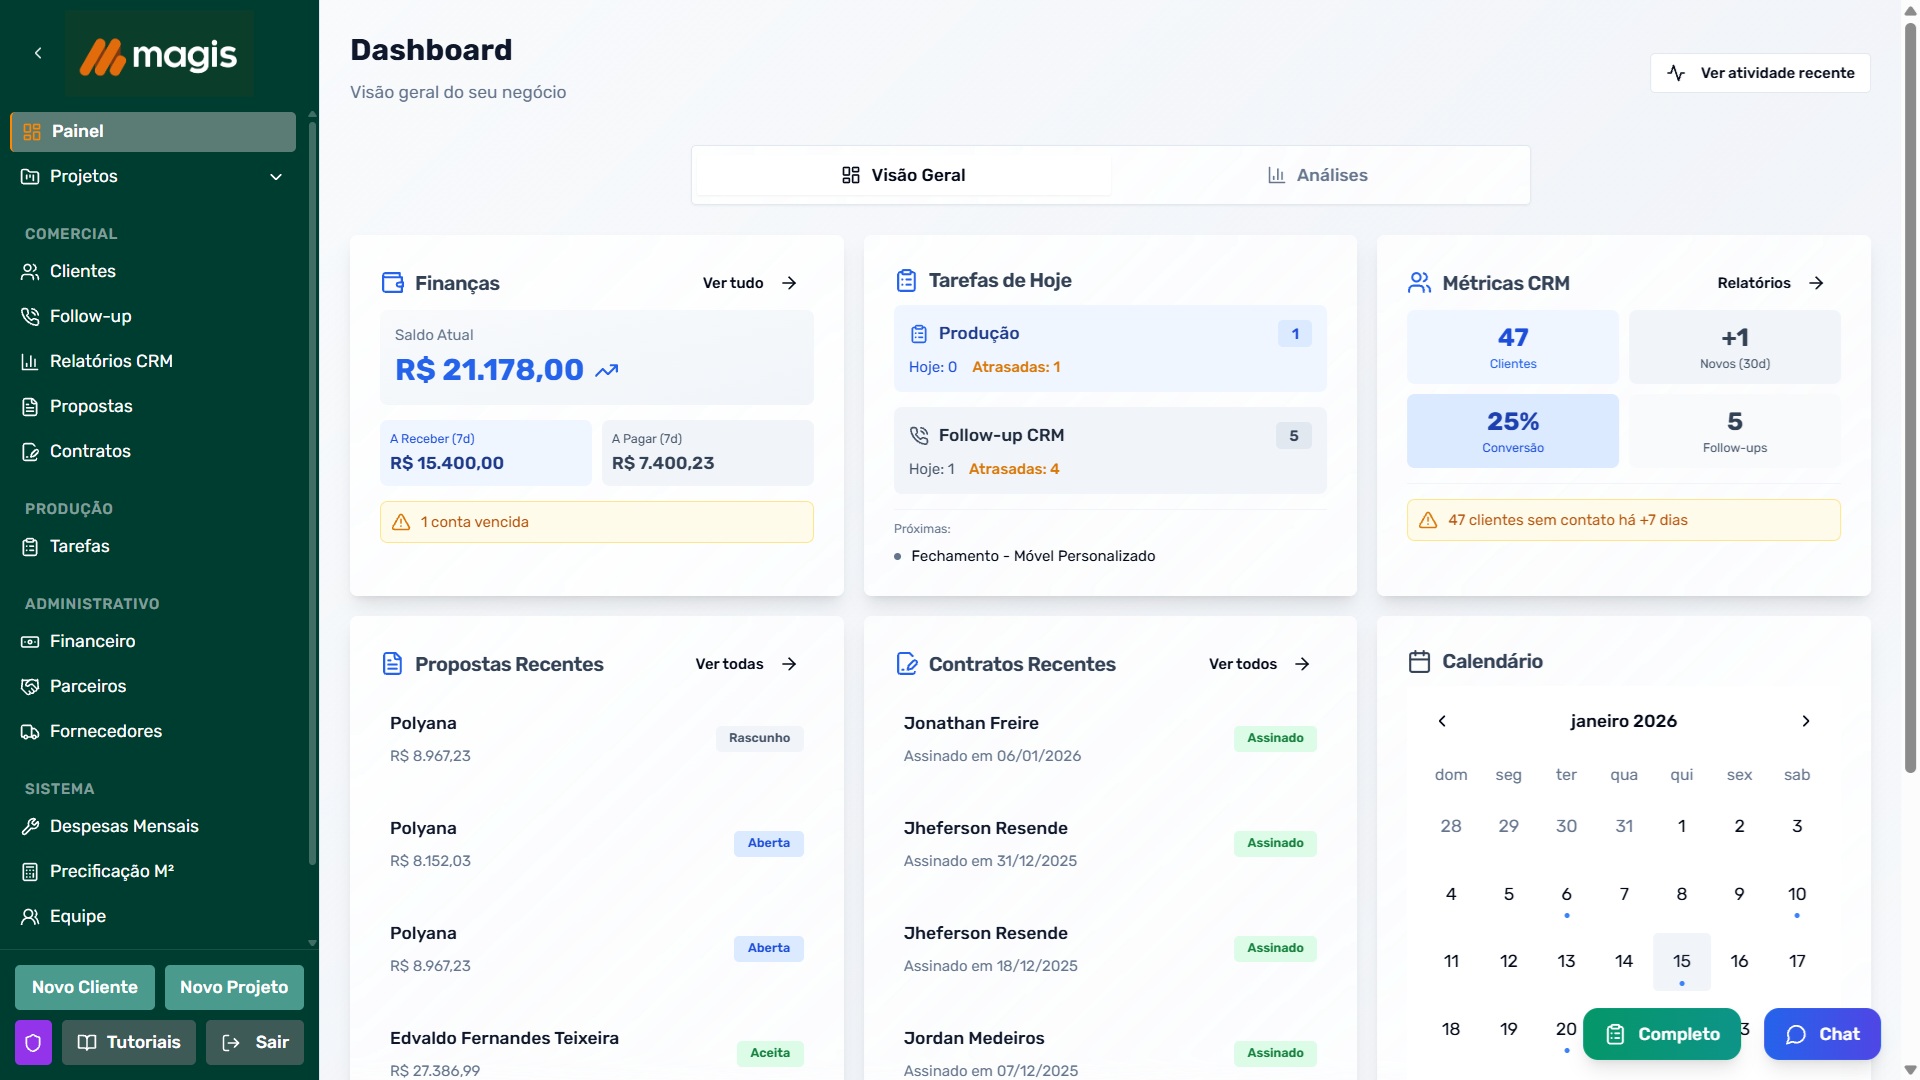1920x1080 pixels.
Task: Click the Relatórios CRM chart icon
Action: pyautogui.click(x=30, y=361)
